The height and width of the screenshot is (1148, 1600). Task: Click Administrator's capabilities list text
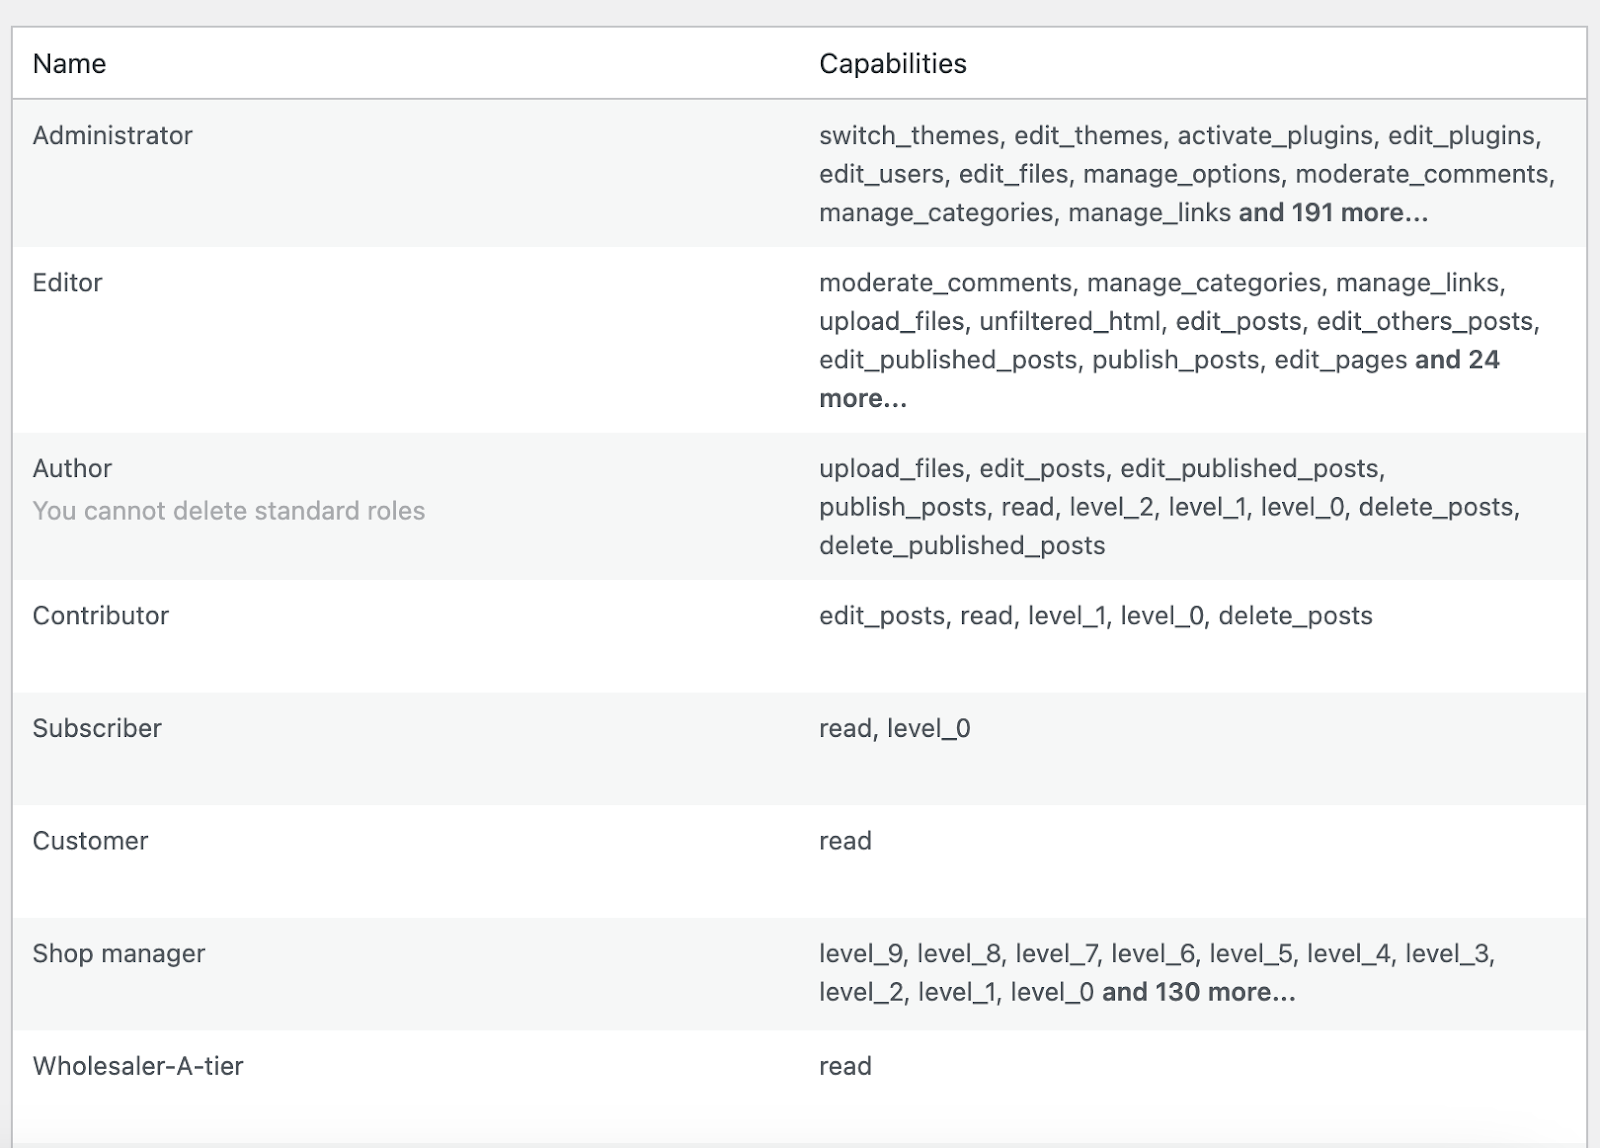(1187, 174)
